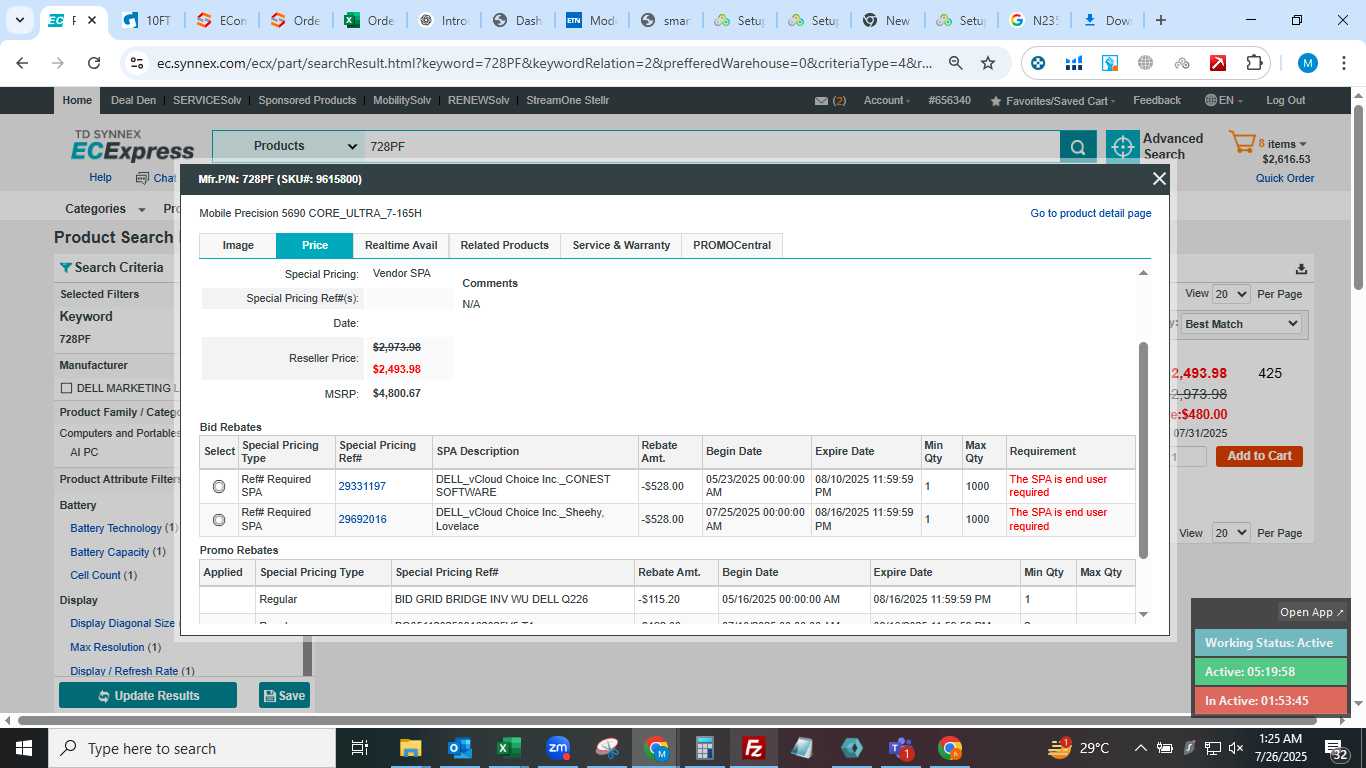Select SPA radio for ref 29692016
Screen dimensions: 1366x768
pyautogui.click(x=219, y=520)
